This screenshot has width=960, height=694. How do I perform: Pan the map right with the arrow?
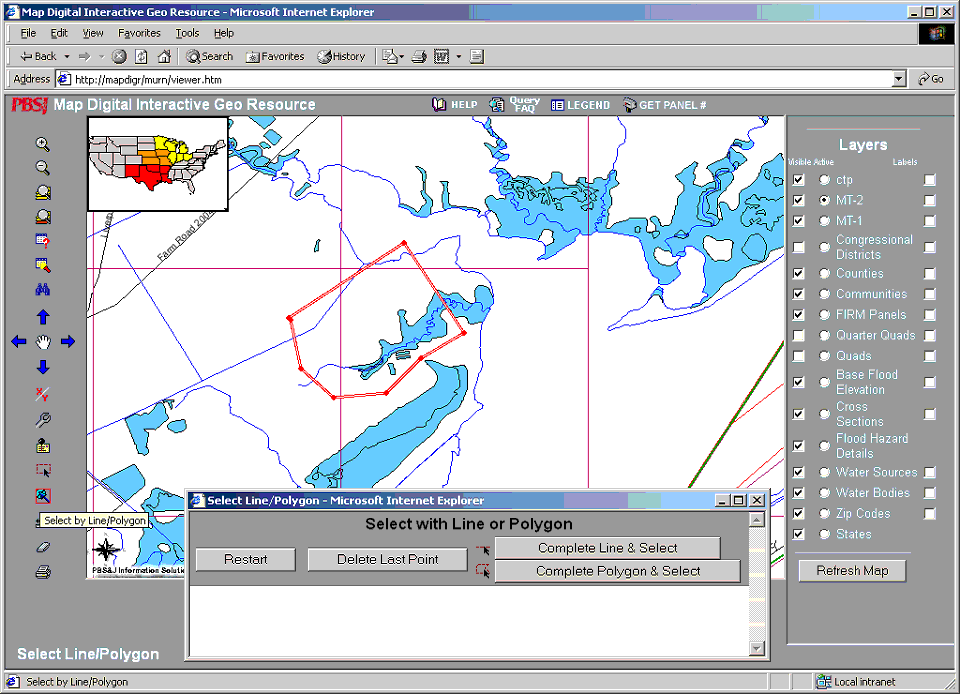[x=67, y=341]
